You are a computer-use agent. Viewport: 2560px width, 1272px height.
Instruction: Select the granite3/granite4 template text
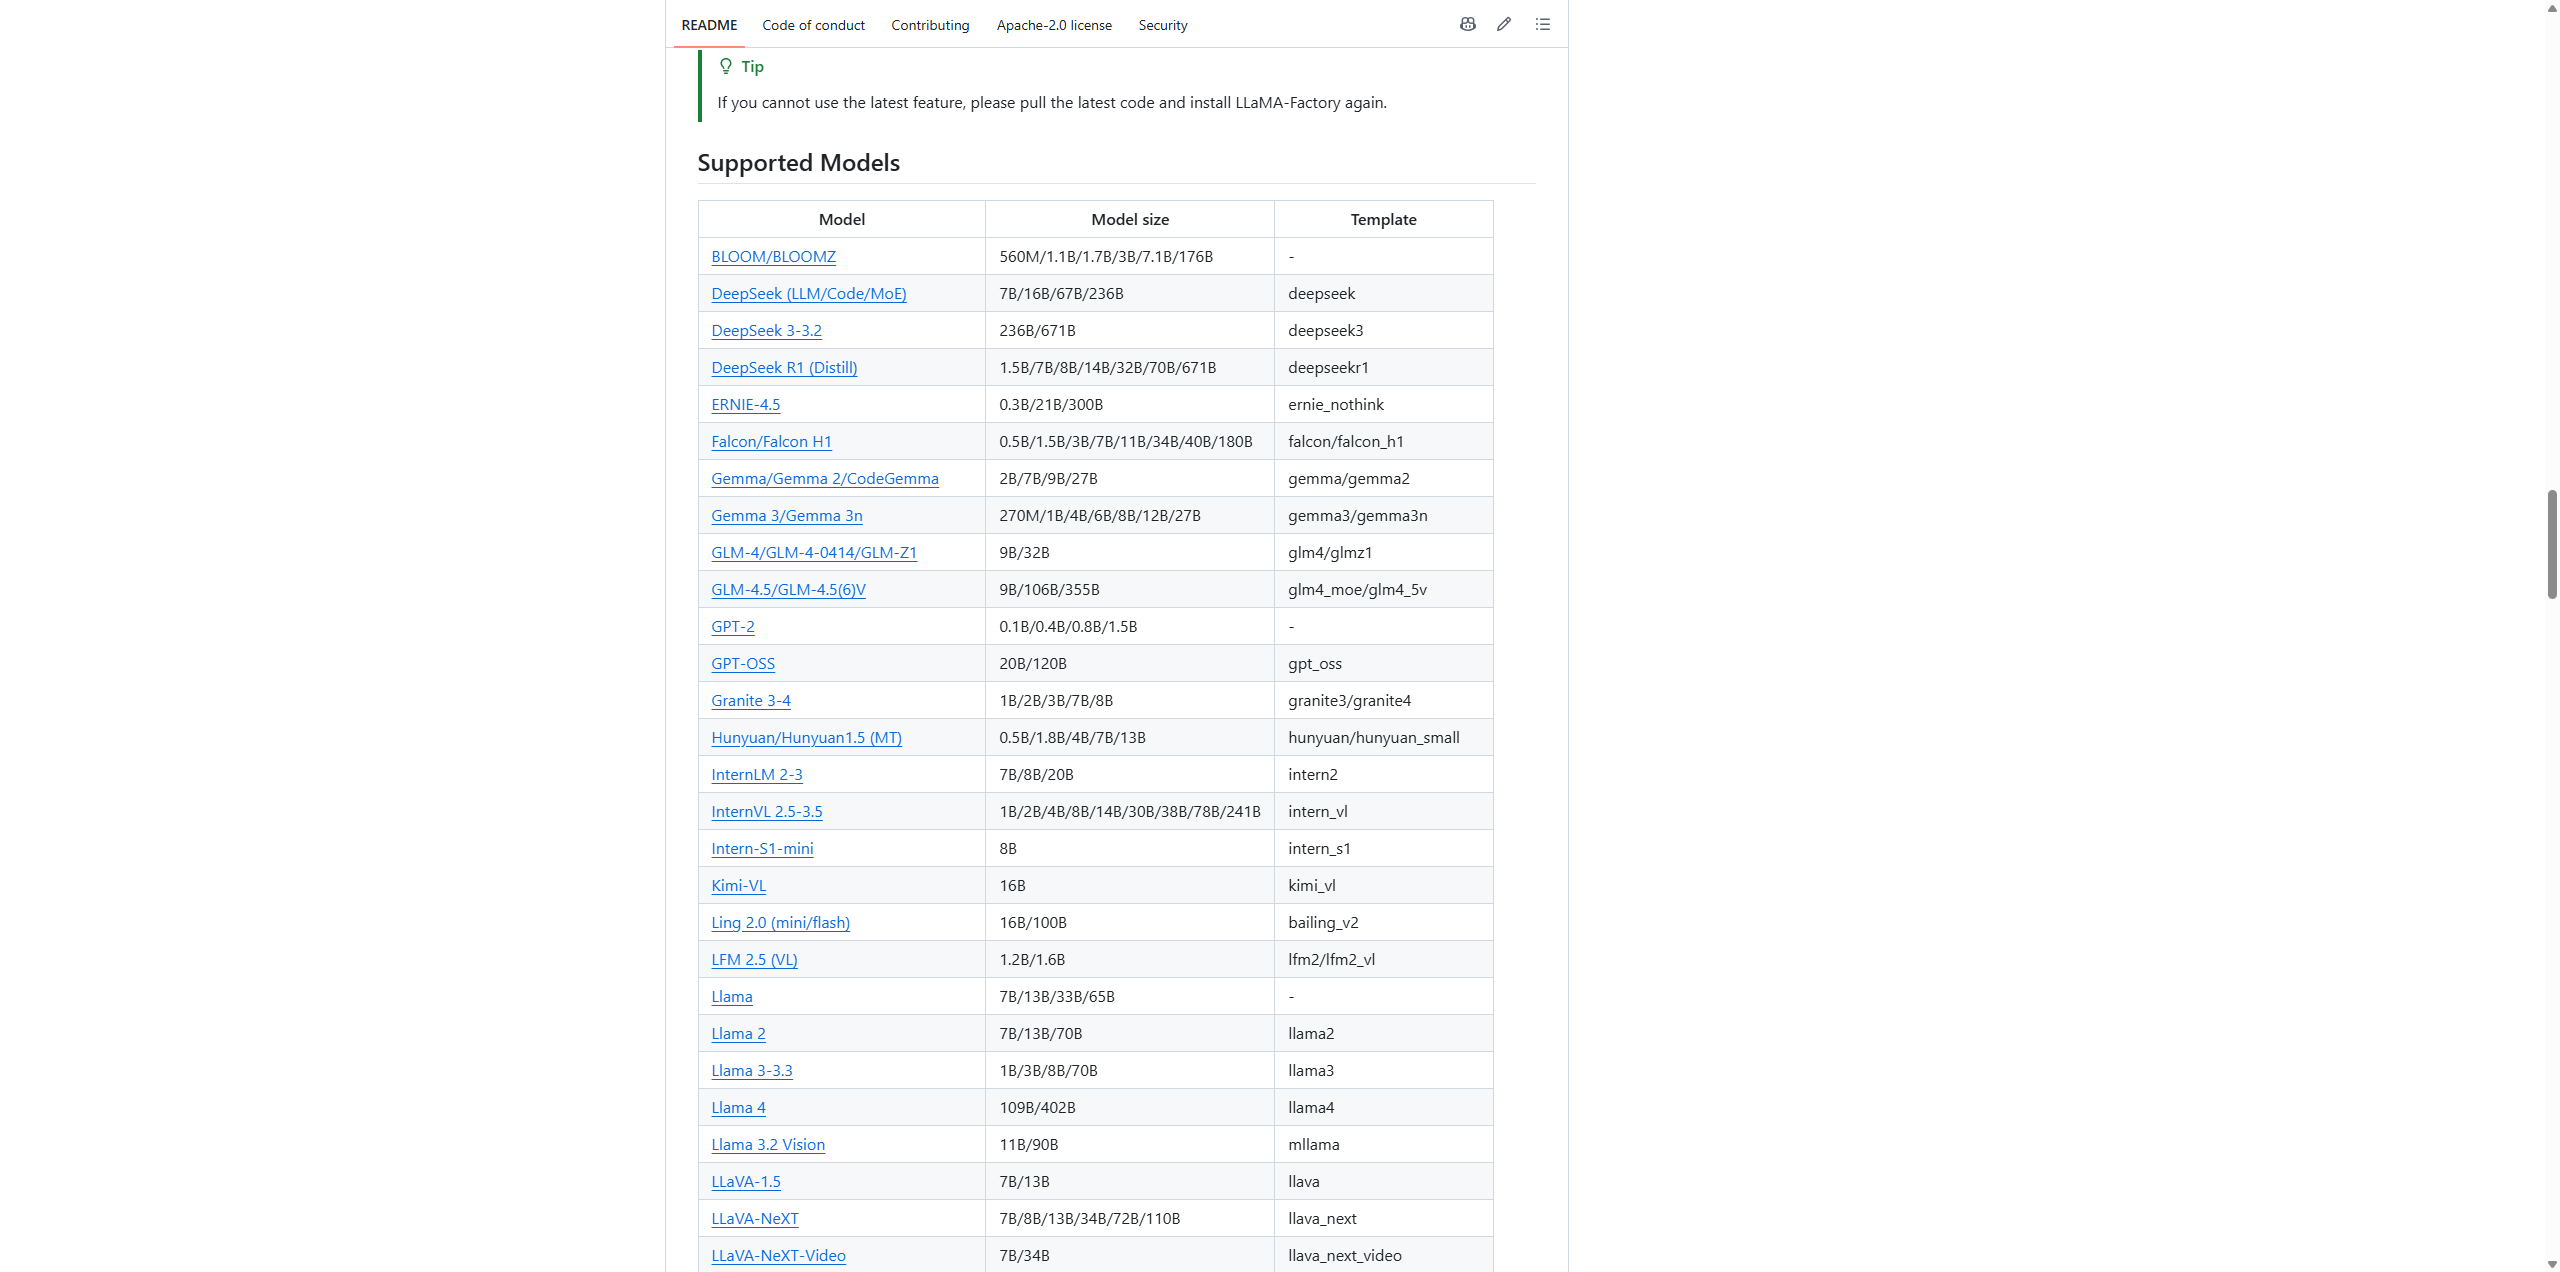click(1349, 700)
